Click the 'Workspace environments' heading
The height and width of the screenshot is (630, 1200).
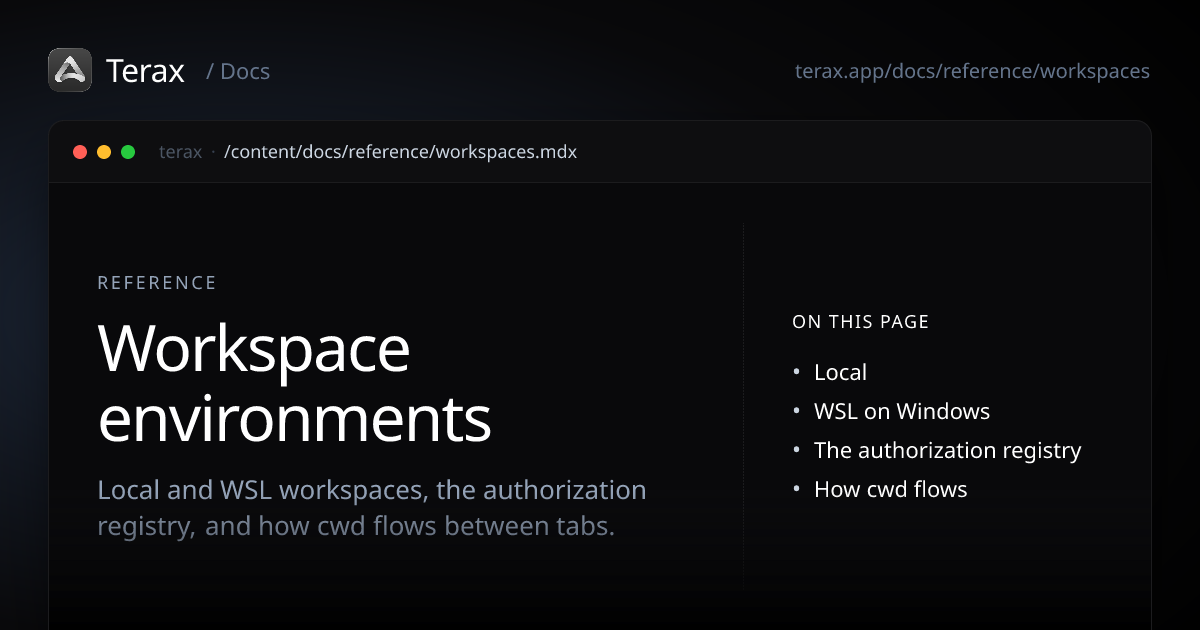[294, 384]
